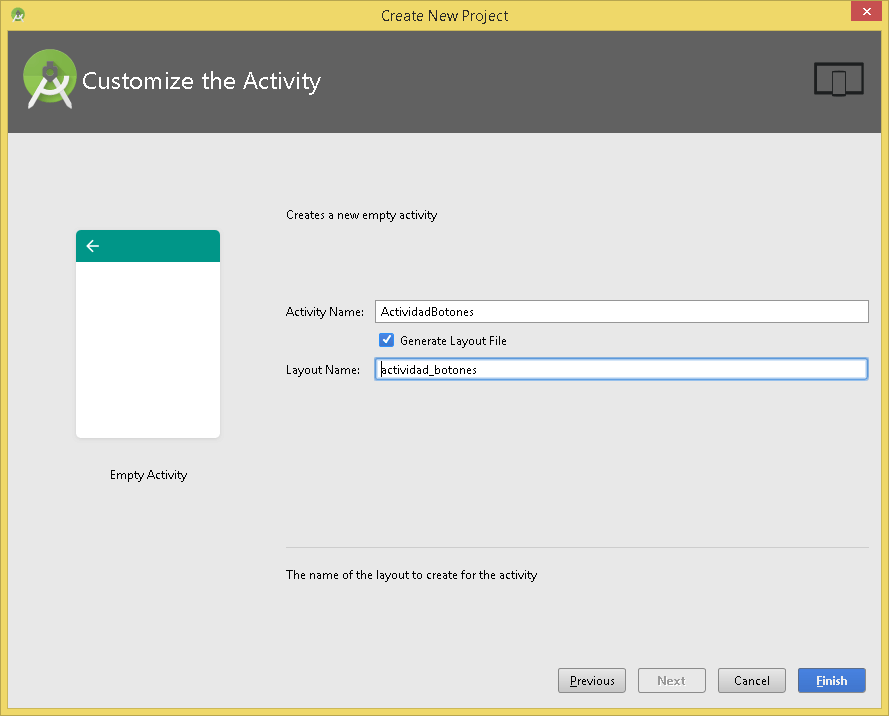The width and height of the screenshot is (889, 716).
Task: Click the back arrow in activity preview
Action: click(x=92, y=246)
